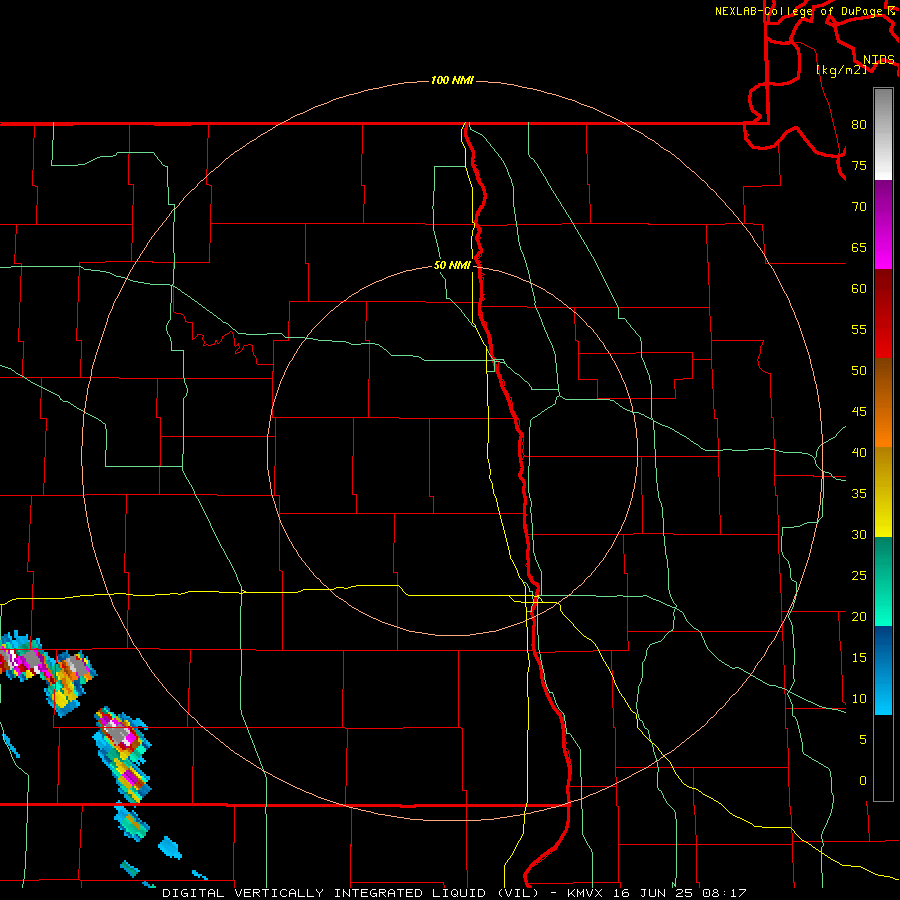Pick the yellow segment of the VIL scale

[883, 492]
